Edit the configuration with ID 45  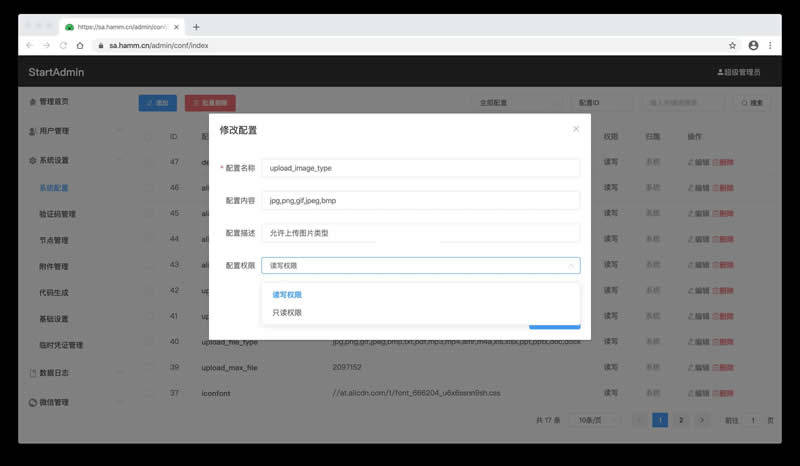click(x=698, y=213)
